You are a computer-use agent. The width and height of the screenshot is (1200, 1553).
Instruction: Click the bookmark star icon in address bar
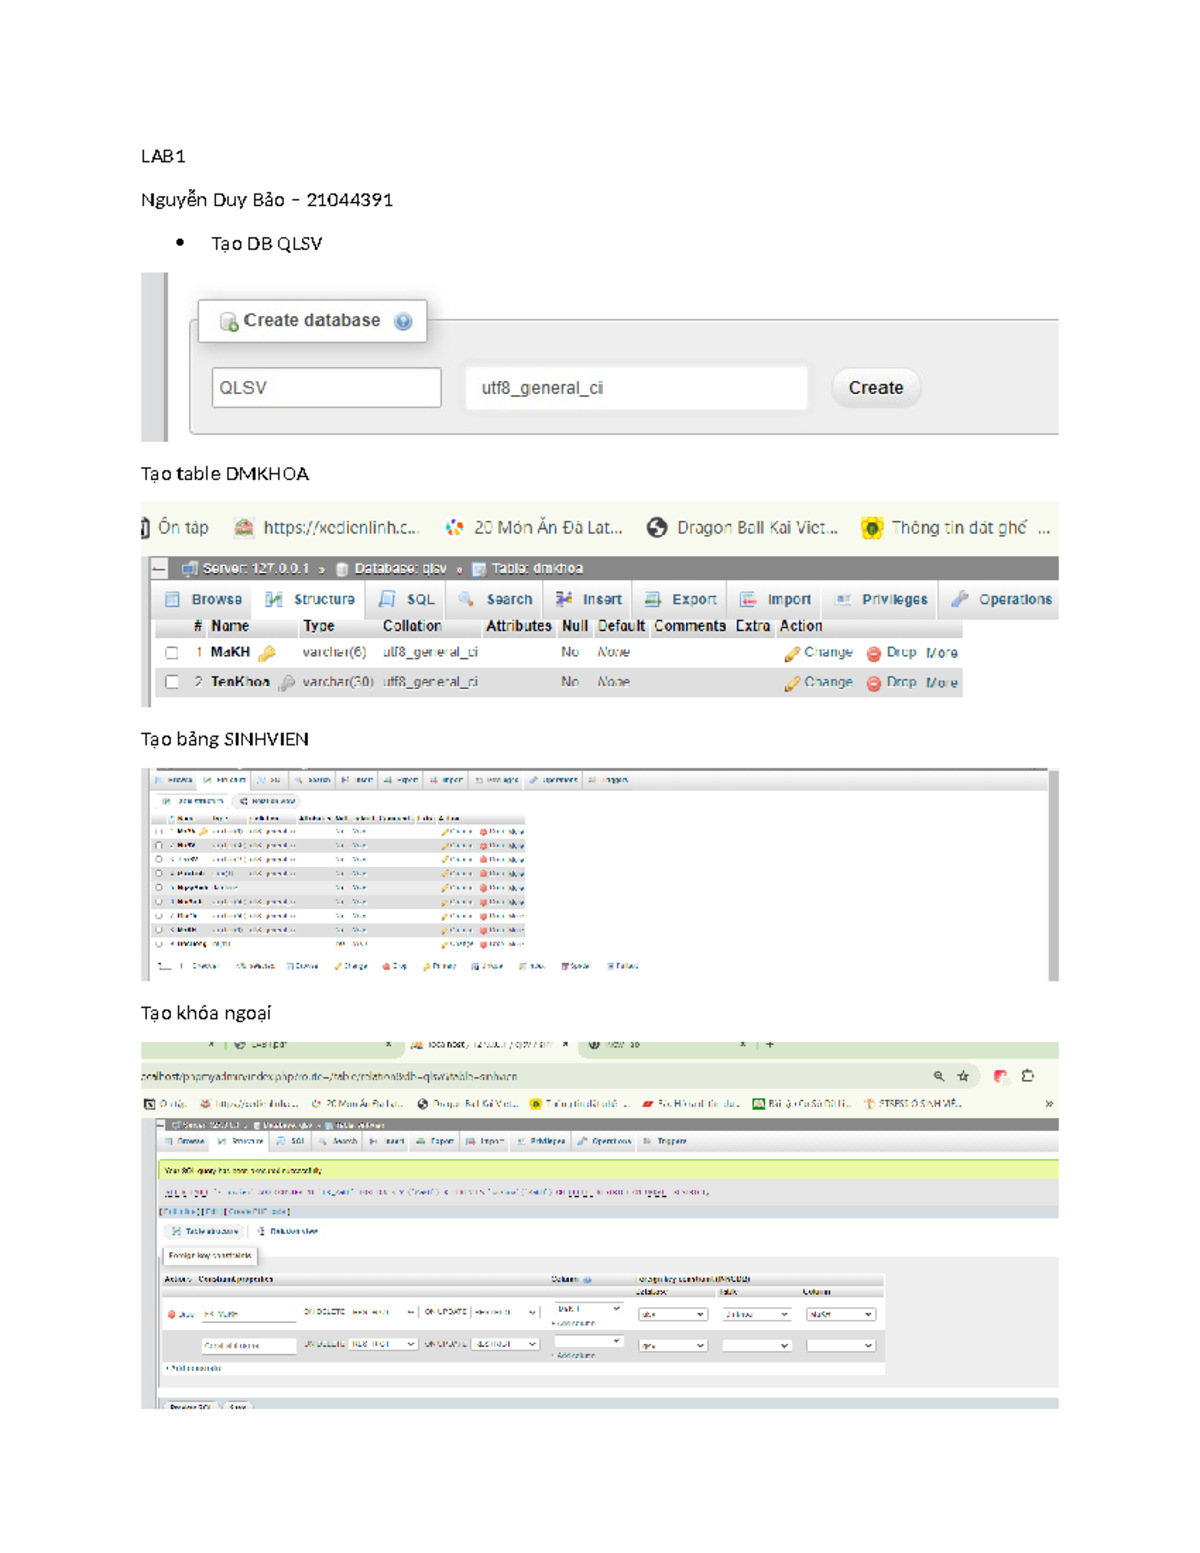click(x=963, y=1076)
